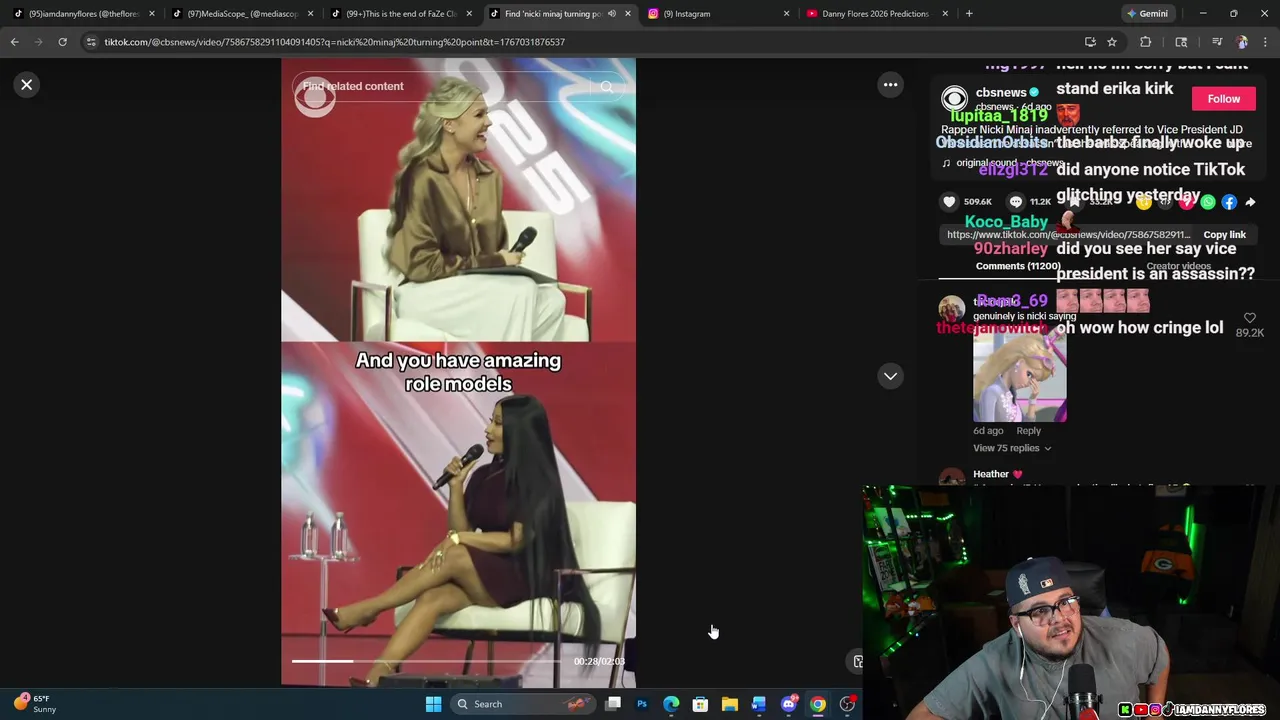The image size is (1280, 720).
Task: Open the three-dot more options menu on the video
Action: pyautogui.click(x=890, y=85)
